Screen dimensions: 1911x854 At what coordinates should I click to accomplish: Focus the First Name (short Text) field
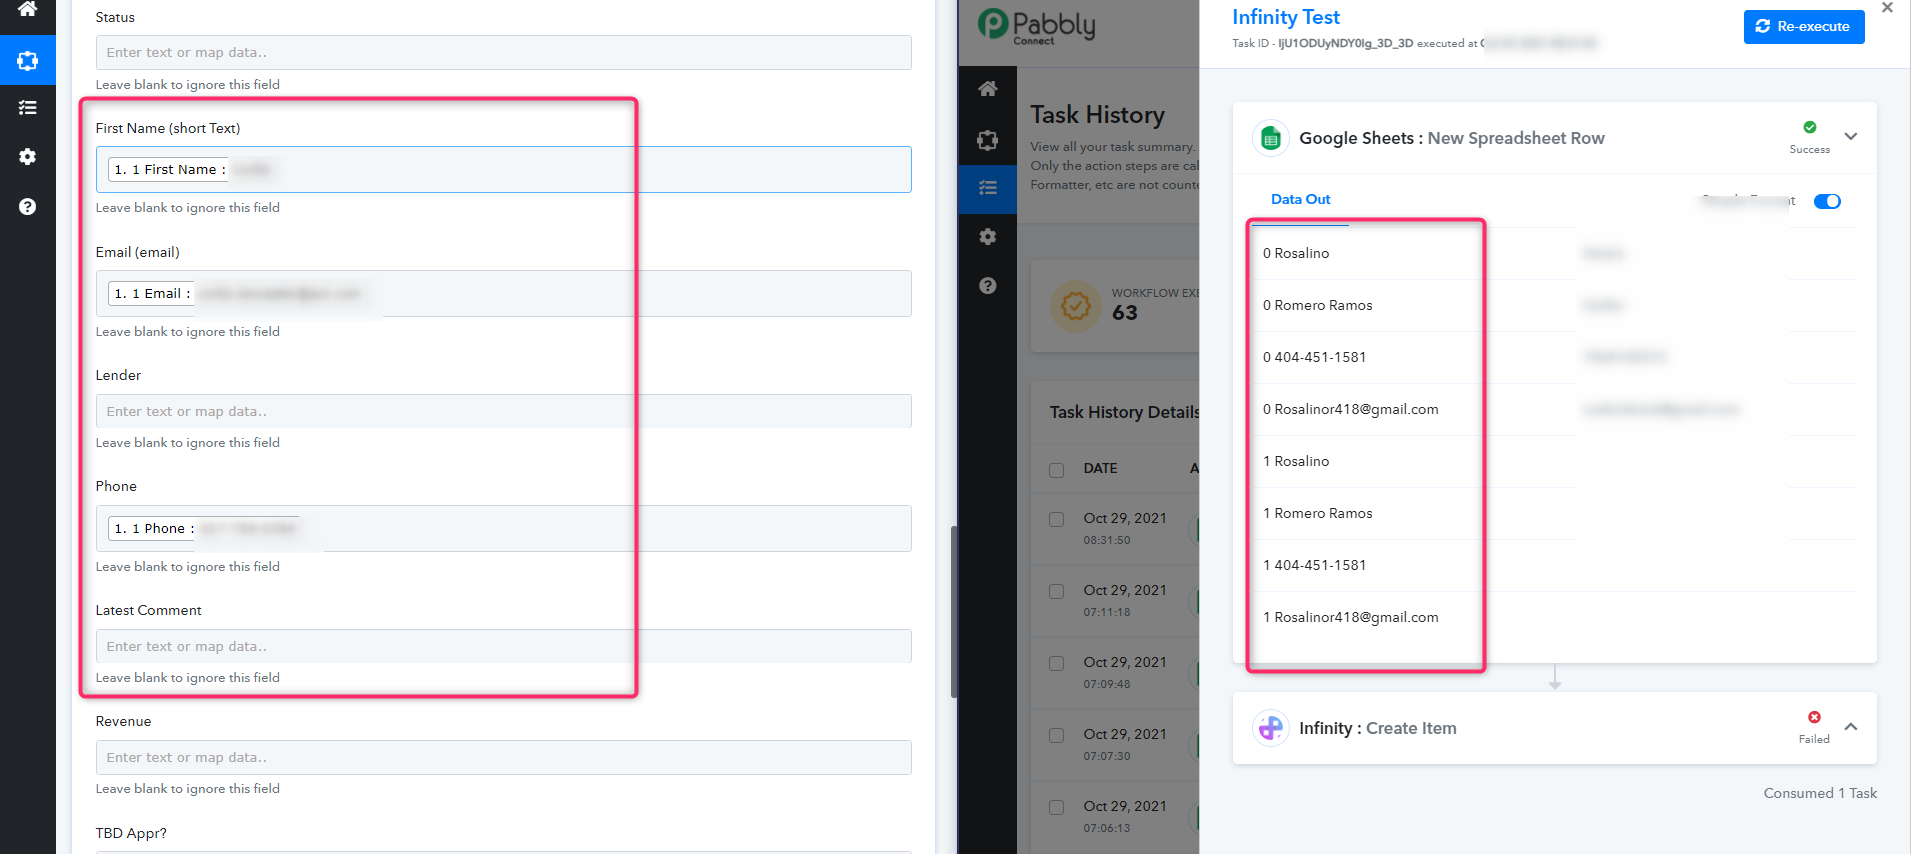[504, 170]
